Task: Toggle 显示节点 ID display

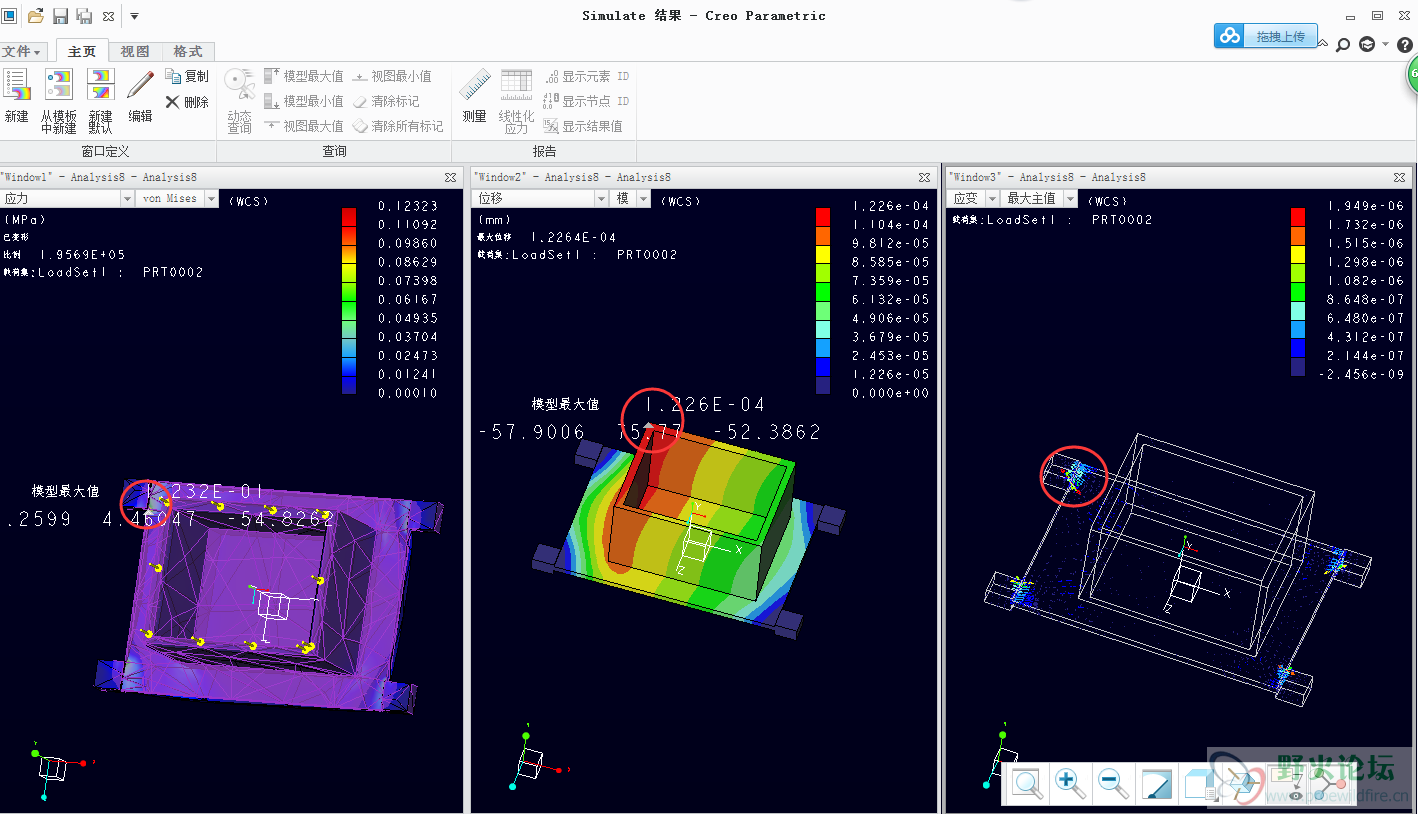Action: pyautogui.click(x=586, y=101)
